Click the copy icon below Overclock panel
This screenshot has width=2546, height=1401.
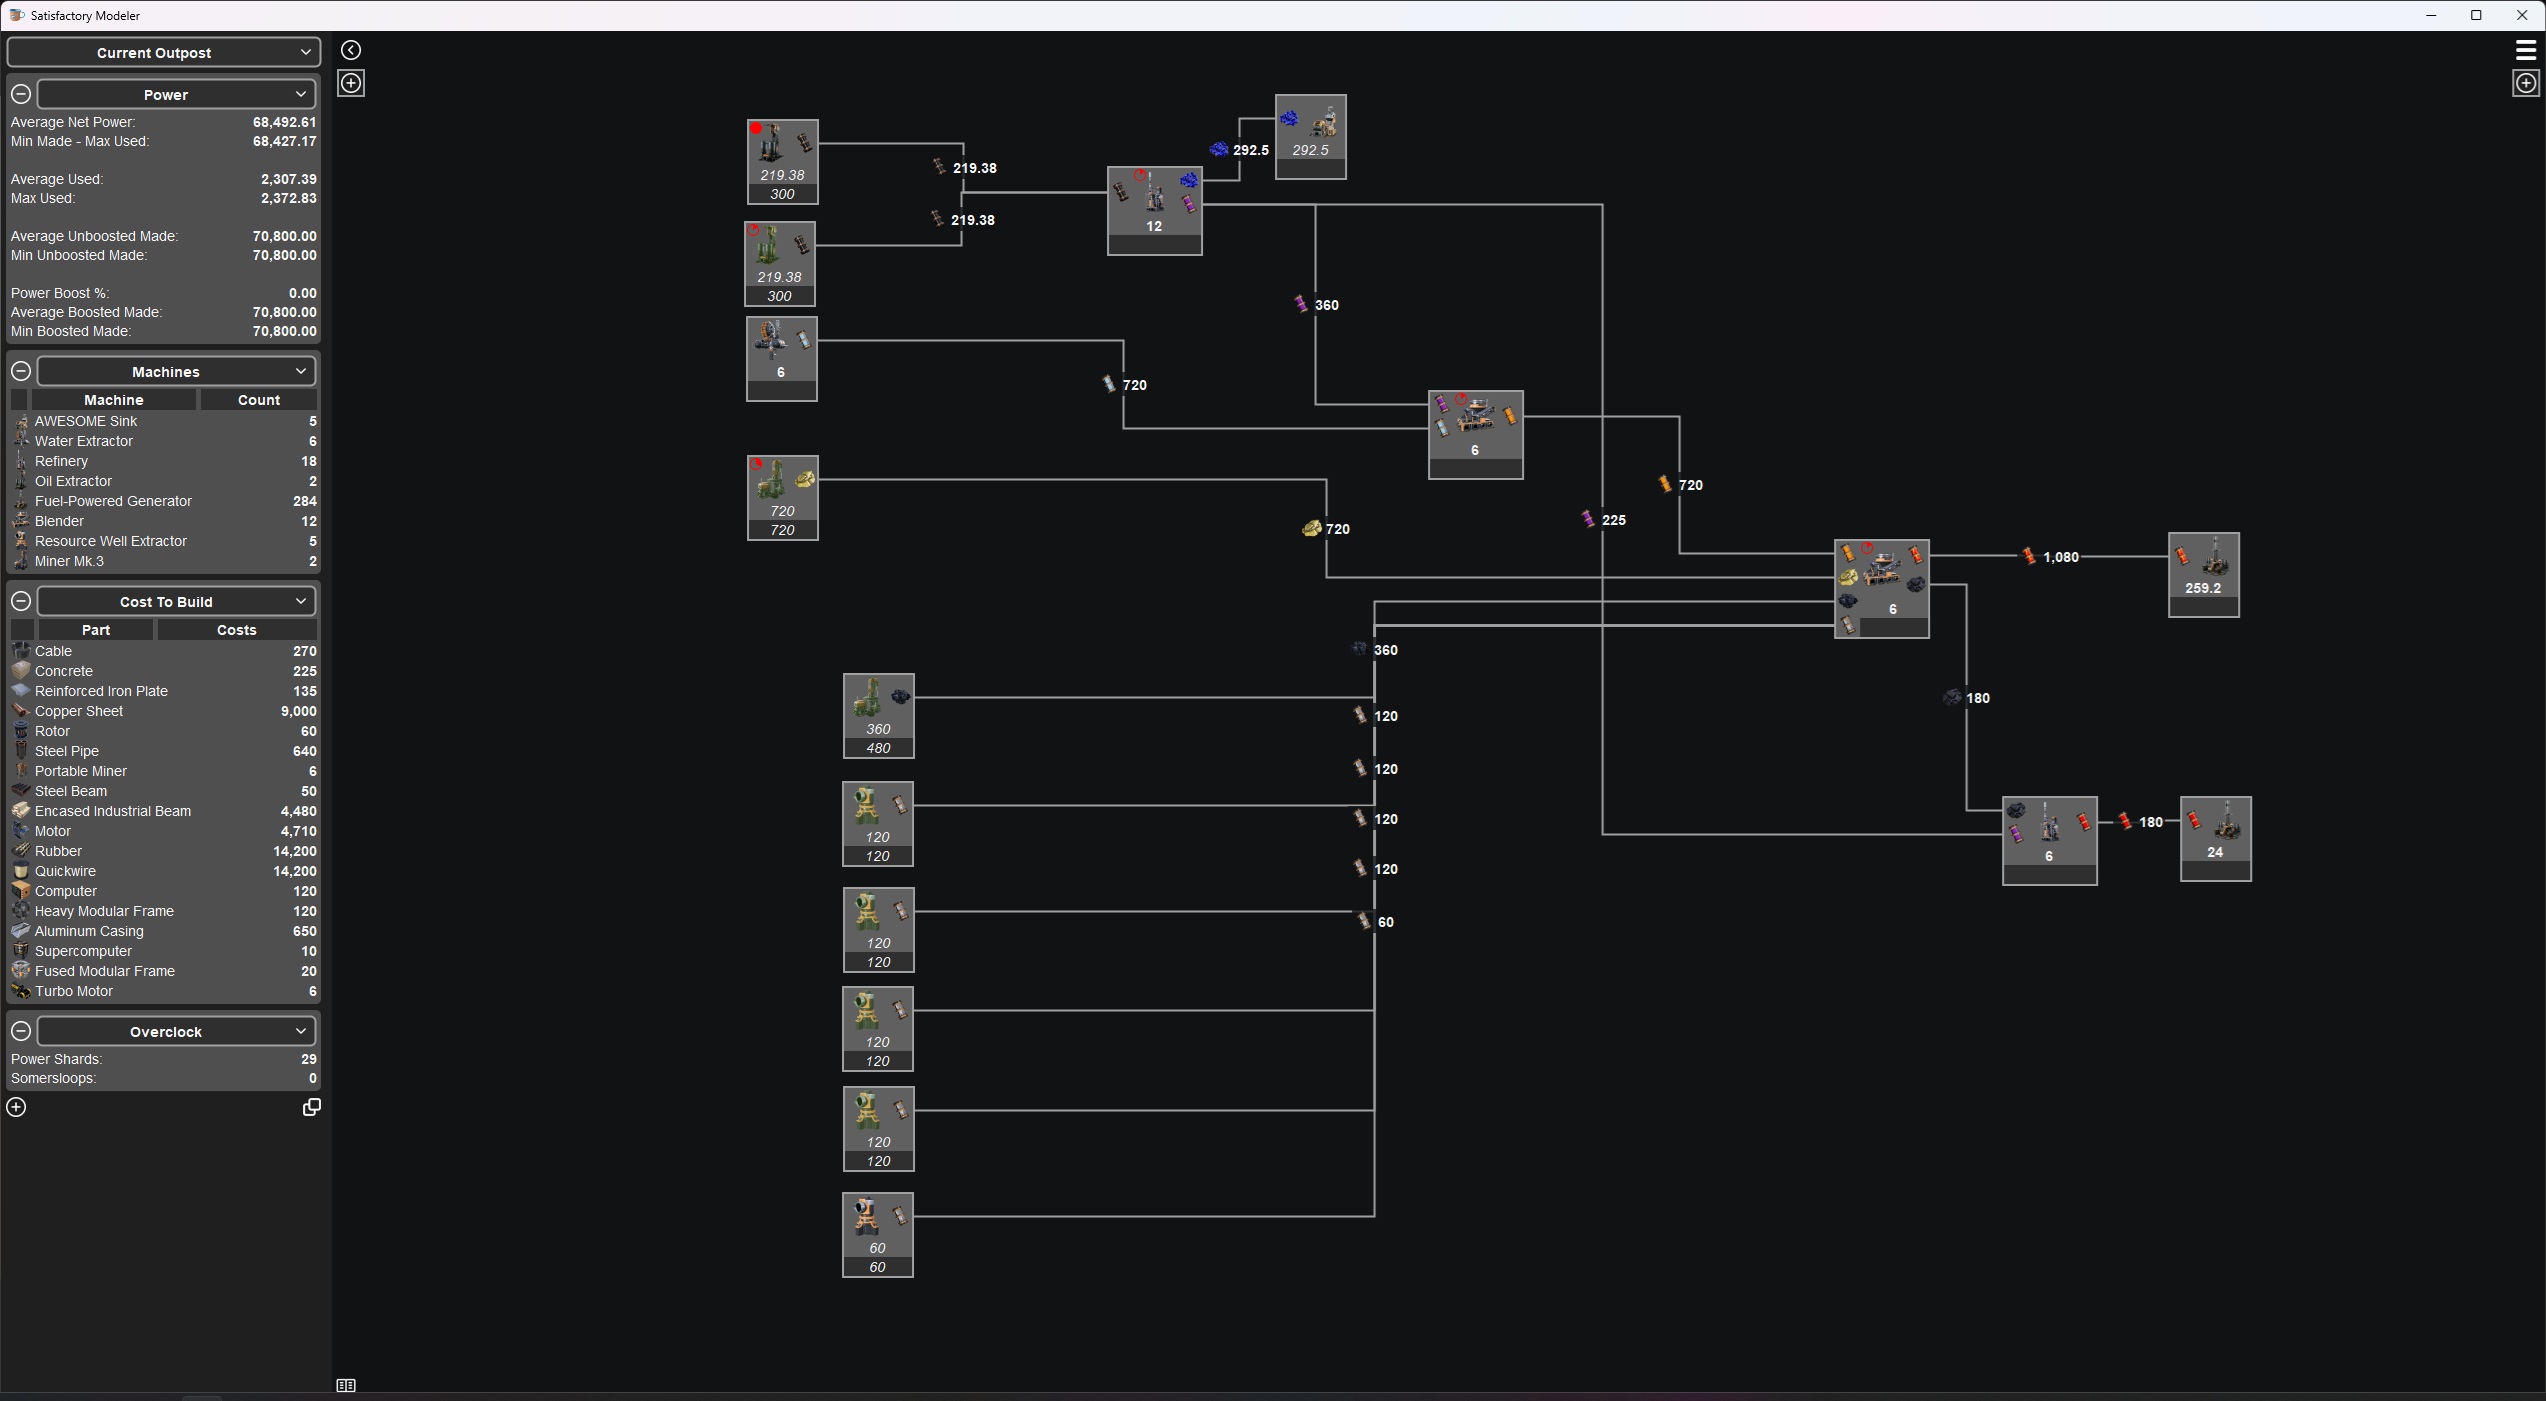click(x=311, y=1107)
